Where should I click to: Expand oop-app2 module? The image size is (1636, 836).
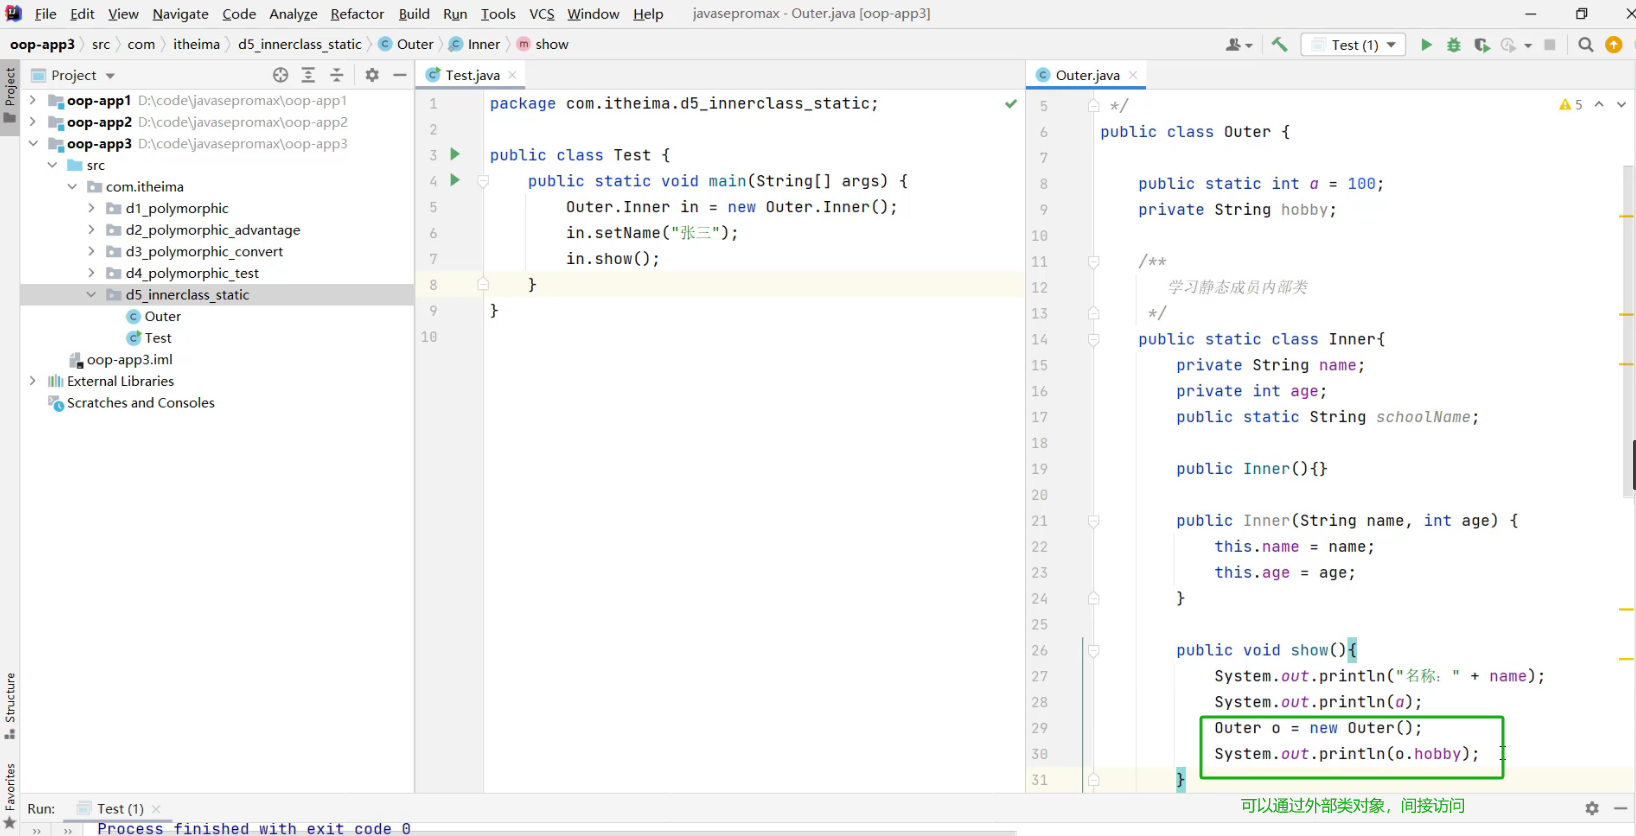tap(32, 122)
